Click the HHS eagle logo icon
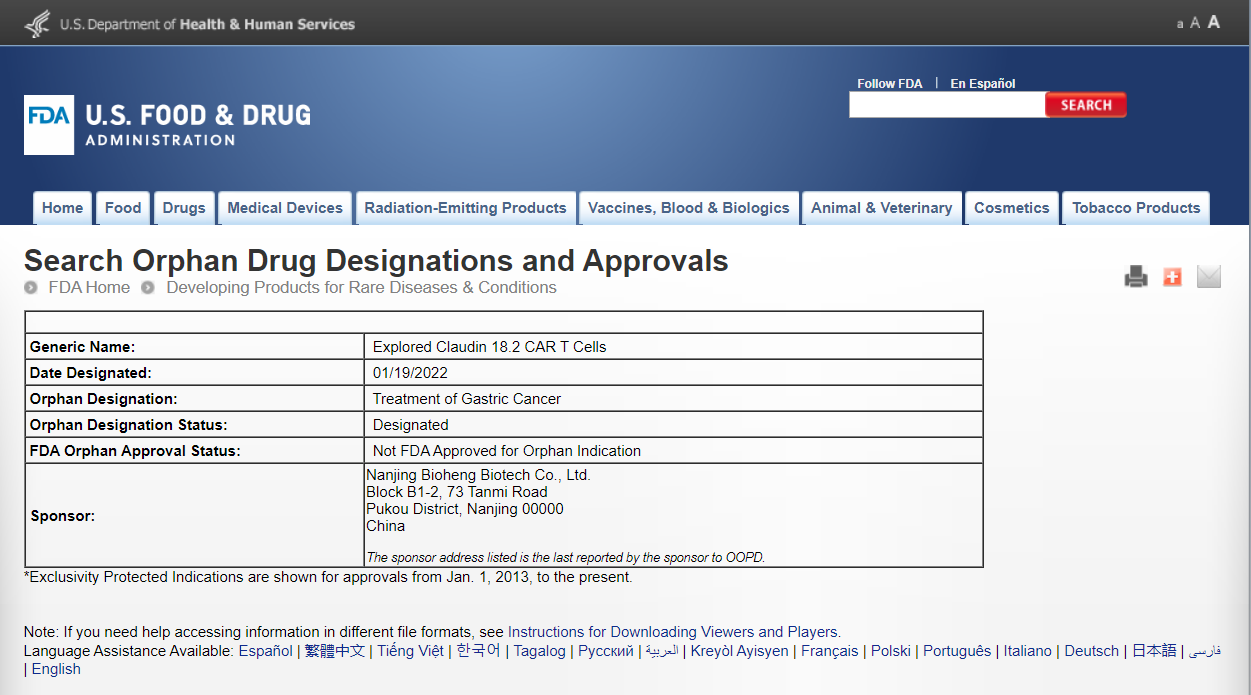This screenshot has width=1251, height=695. [37, 23]
